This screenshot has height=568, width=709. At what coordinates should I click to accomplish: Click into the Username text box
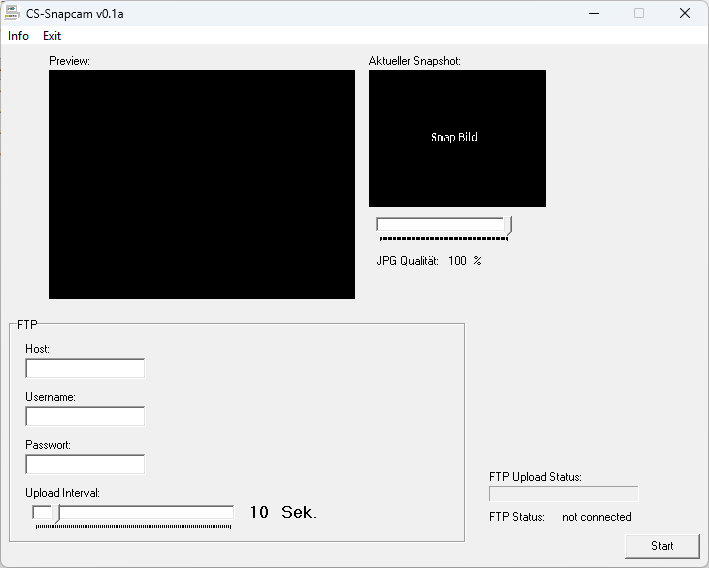[x=85, y=416]
